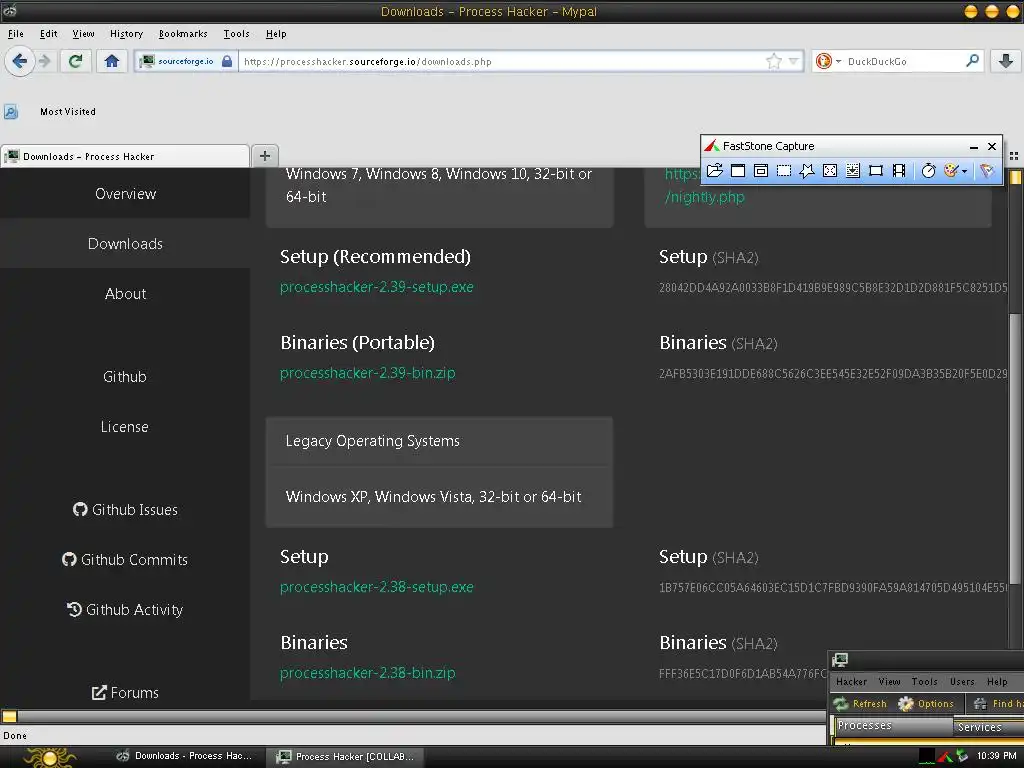Open URL history dropdown arrow
The width and height of the screenshot is (1024, 768).
click(x=793, y=61)
